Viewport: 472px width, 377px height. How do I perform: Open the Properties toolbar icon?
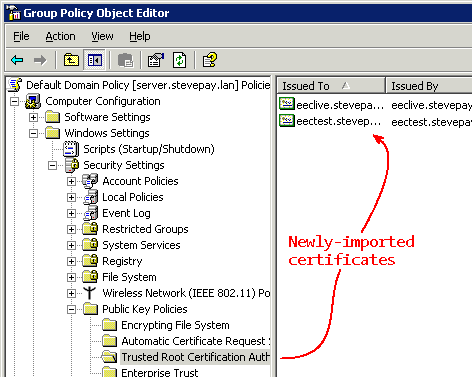pyautogui.click(x=156, y=60)
